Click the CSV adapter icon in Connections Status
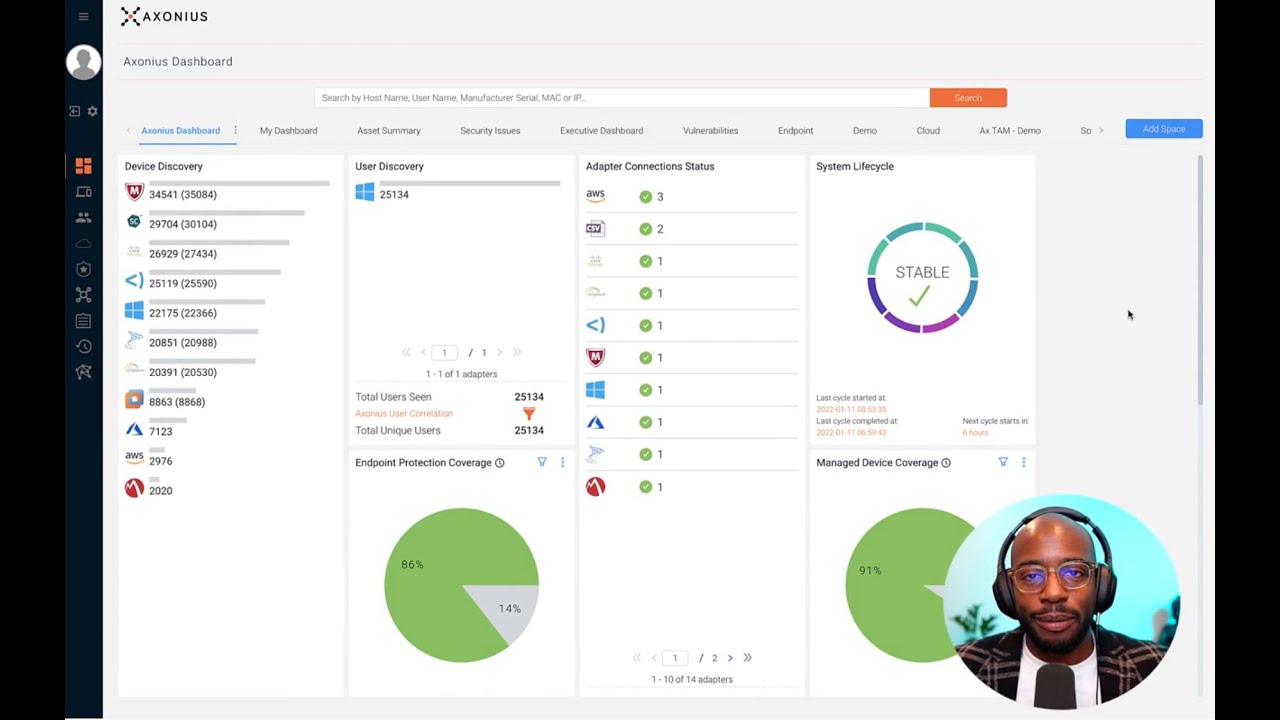The image size is (1280, 720). point(595,228)
